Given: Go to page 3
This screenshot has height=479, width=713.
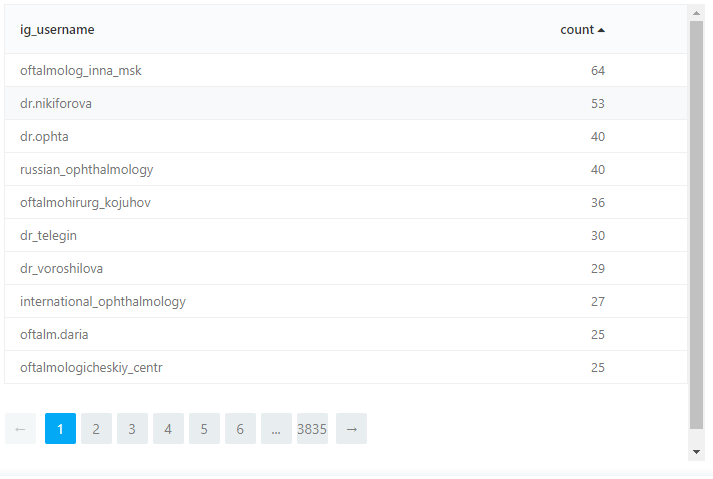Looking at the screenshot, I should [x=132, y=429].
